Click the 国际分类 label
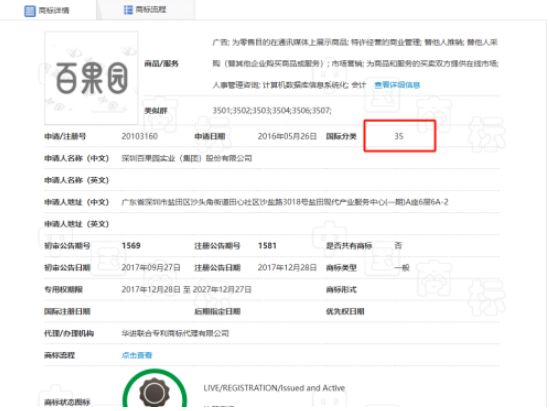 coord(341,136)
